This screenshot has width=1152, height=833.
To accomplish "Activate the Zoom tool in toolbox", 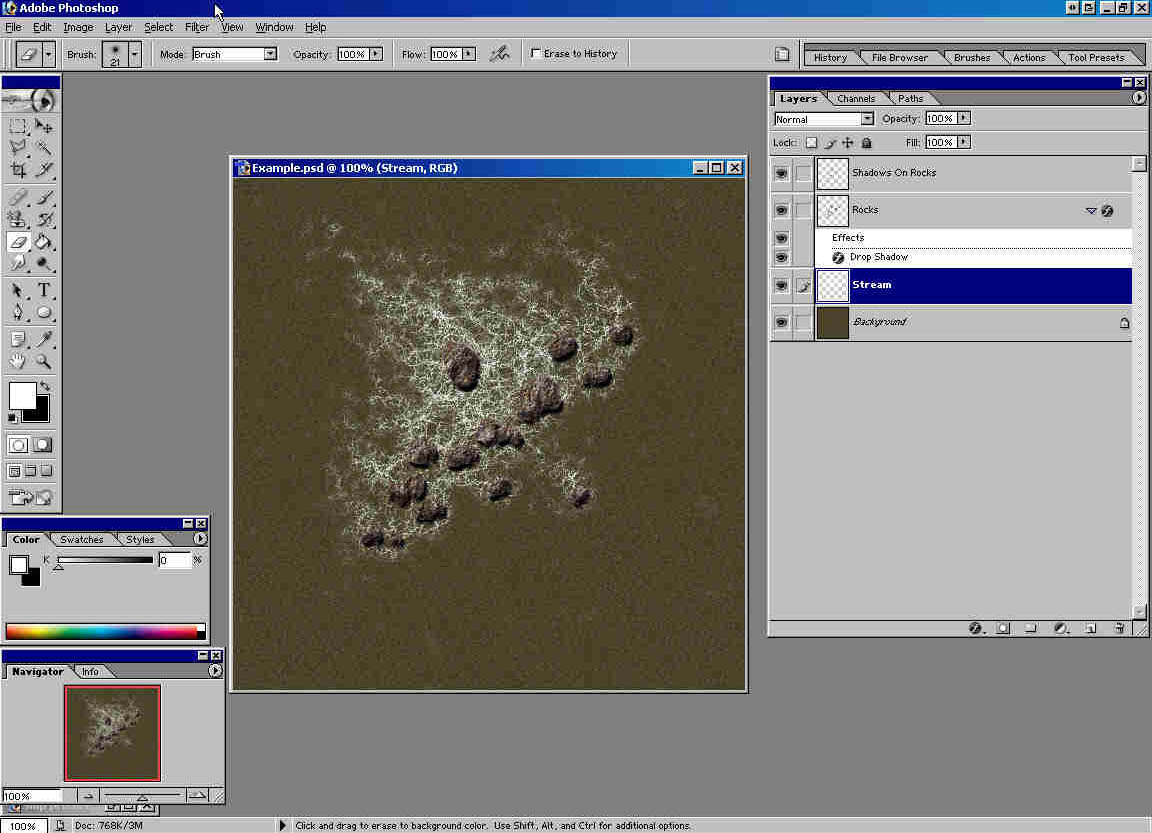I will pyautogui.click(x=44, y=362).
